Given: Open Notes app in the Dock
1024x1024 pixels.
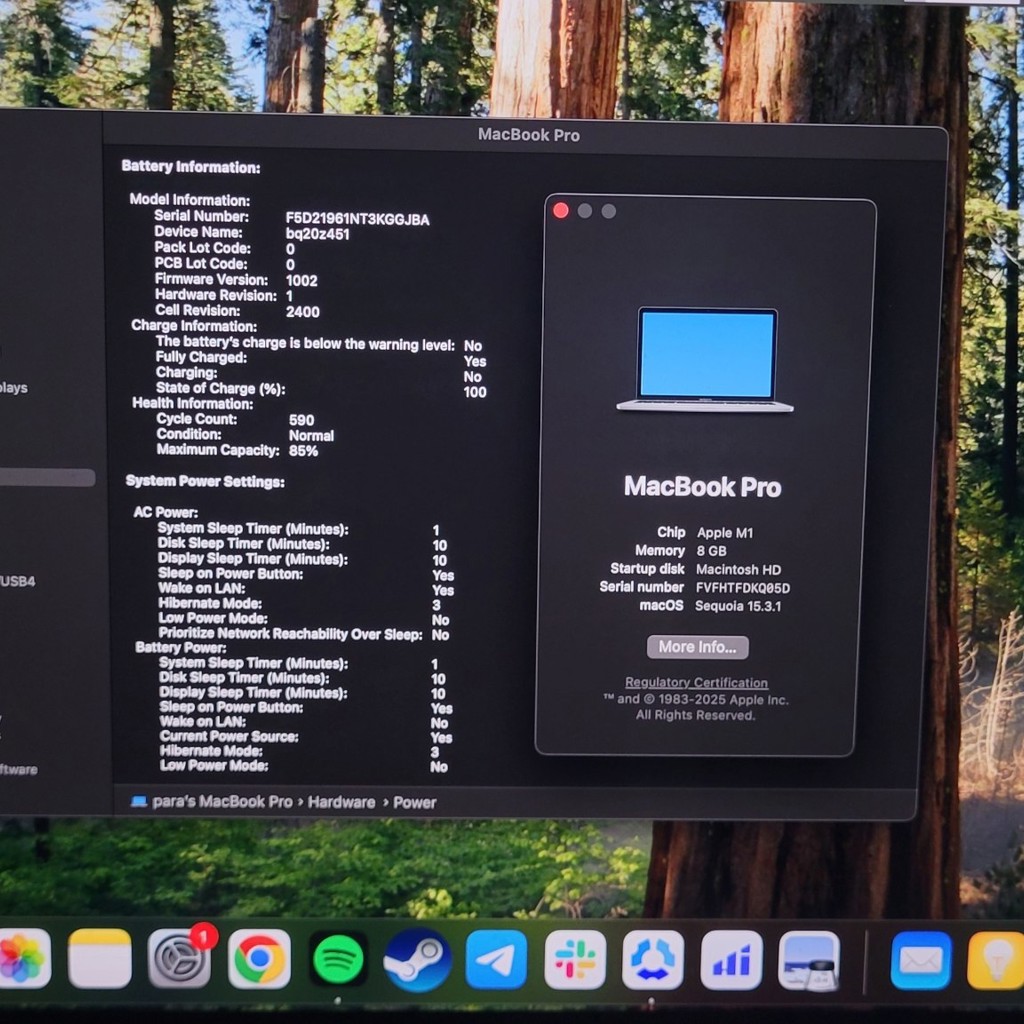Looking at the screenshot, I should click(x=100, y=958).
